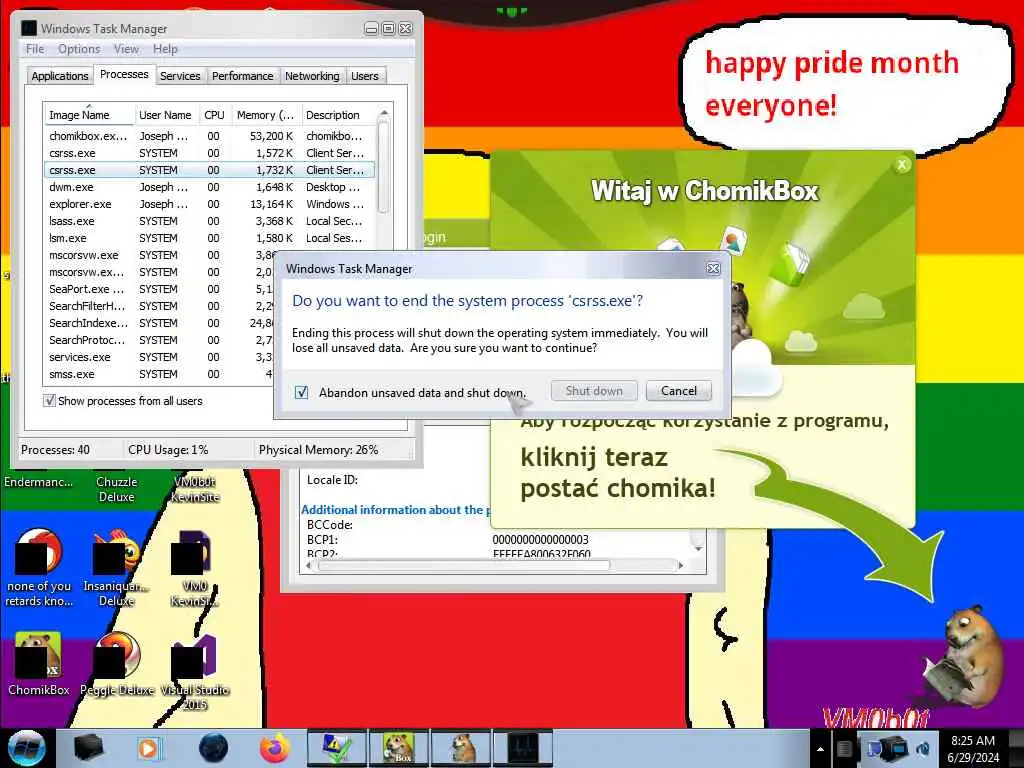
Task: Click the ChomikBox hamster 'Box' taskbar icon
Action: click(x=400, y=748)
